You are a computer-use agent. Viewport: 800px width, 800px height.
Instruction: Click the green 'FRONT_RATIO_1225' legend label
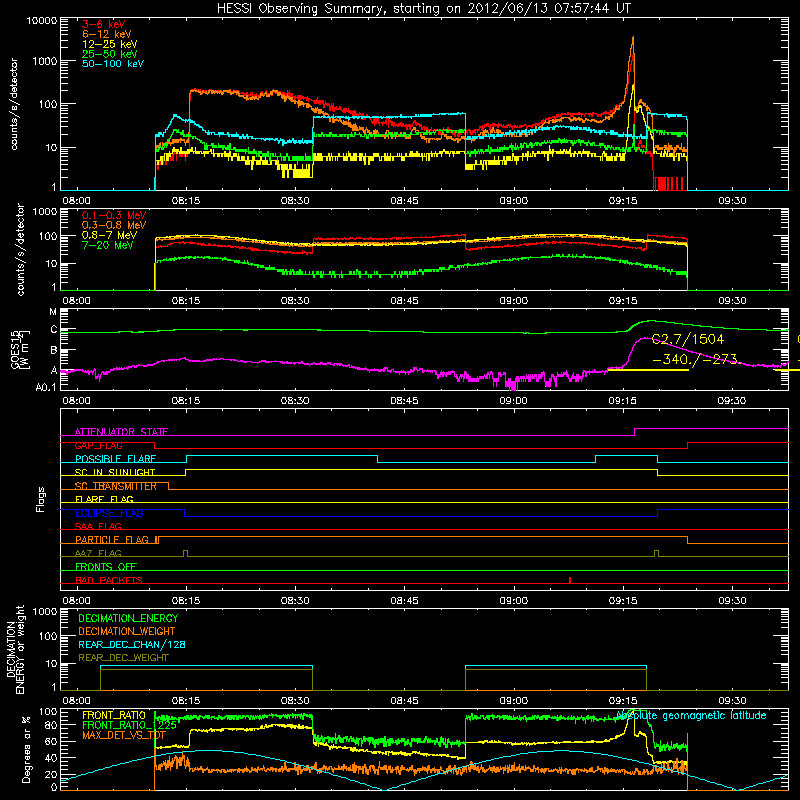(130, 725)
